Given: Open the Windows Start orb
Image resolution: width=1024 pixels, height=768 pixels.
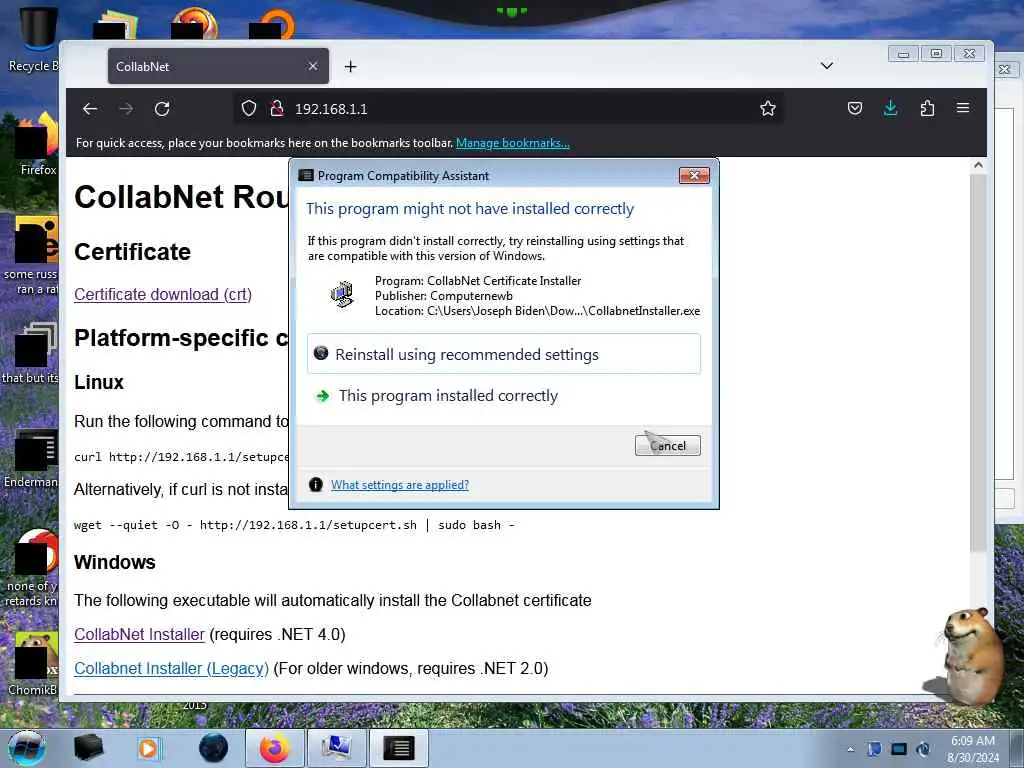Looking at the screenshot, I should [x=27, y=748].
